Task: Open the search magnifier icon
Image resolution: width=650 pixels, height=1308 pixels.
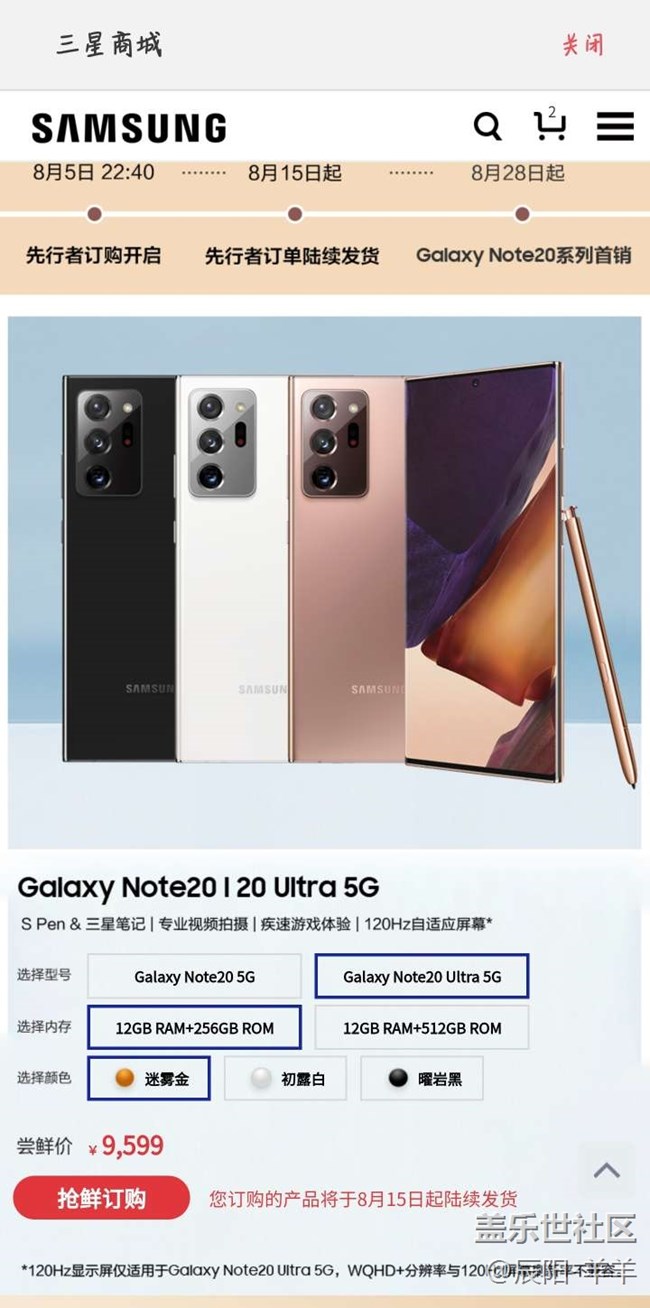Action: tap(487, 127)
